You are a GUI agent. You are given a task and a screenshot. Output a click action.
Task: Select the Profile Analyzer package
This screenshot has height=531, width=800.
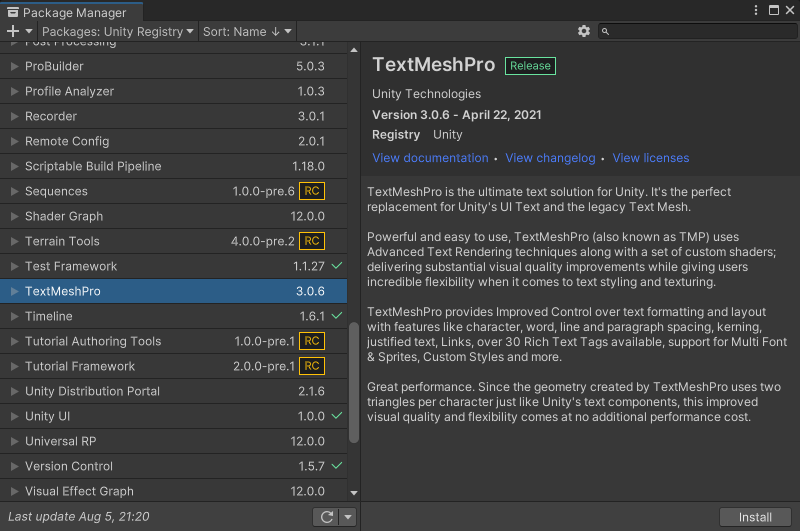point(173,91)
